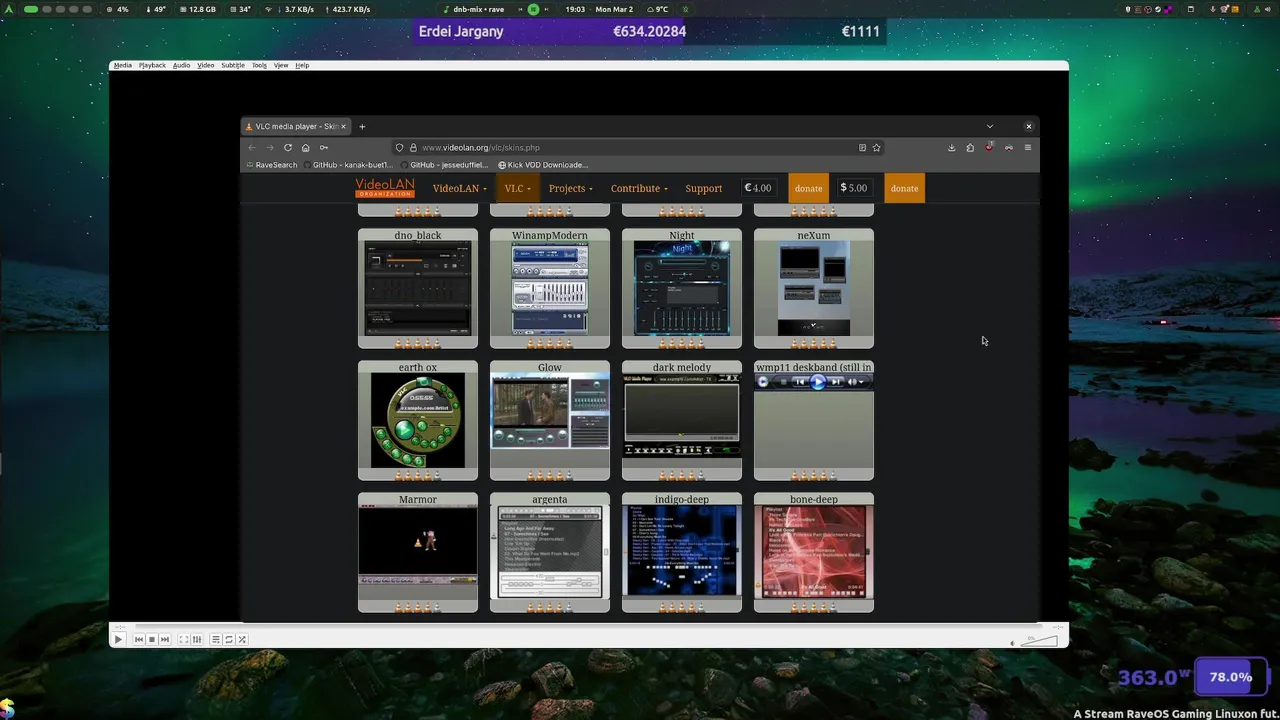The height and width of the screenshot is (720, 1280).
Task: Toggle reader view in address bar
Action: coord(862,147)
